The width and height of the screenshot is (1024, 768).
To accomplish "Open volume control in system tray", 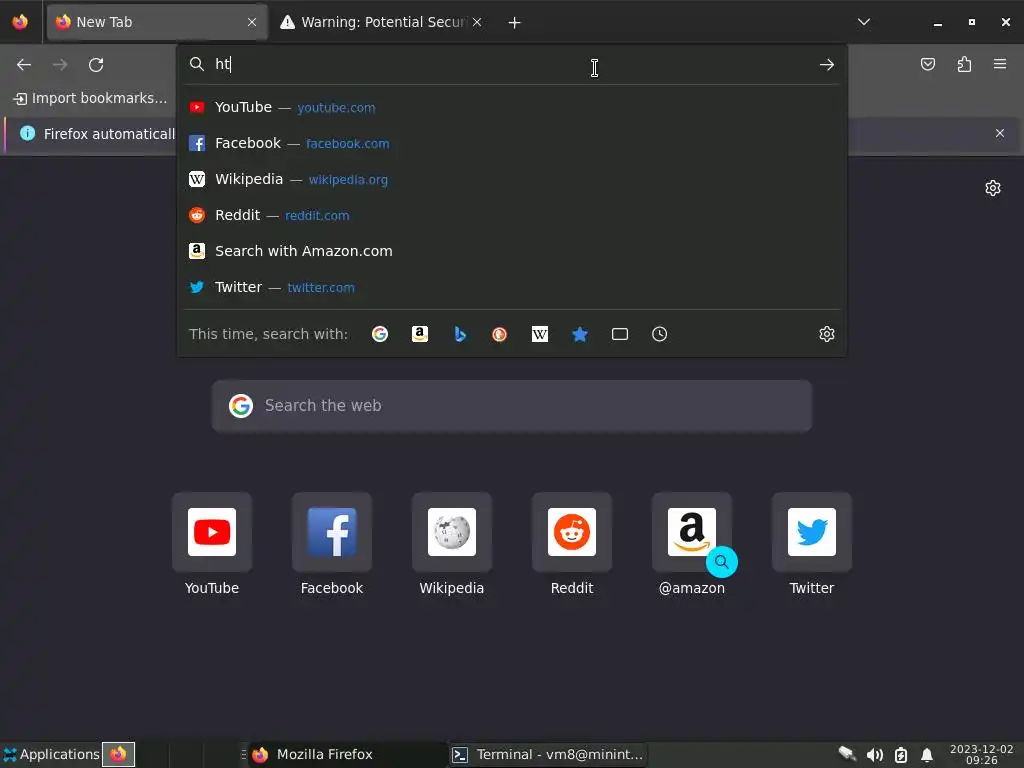I will 874,755.
